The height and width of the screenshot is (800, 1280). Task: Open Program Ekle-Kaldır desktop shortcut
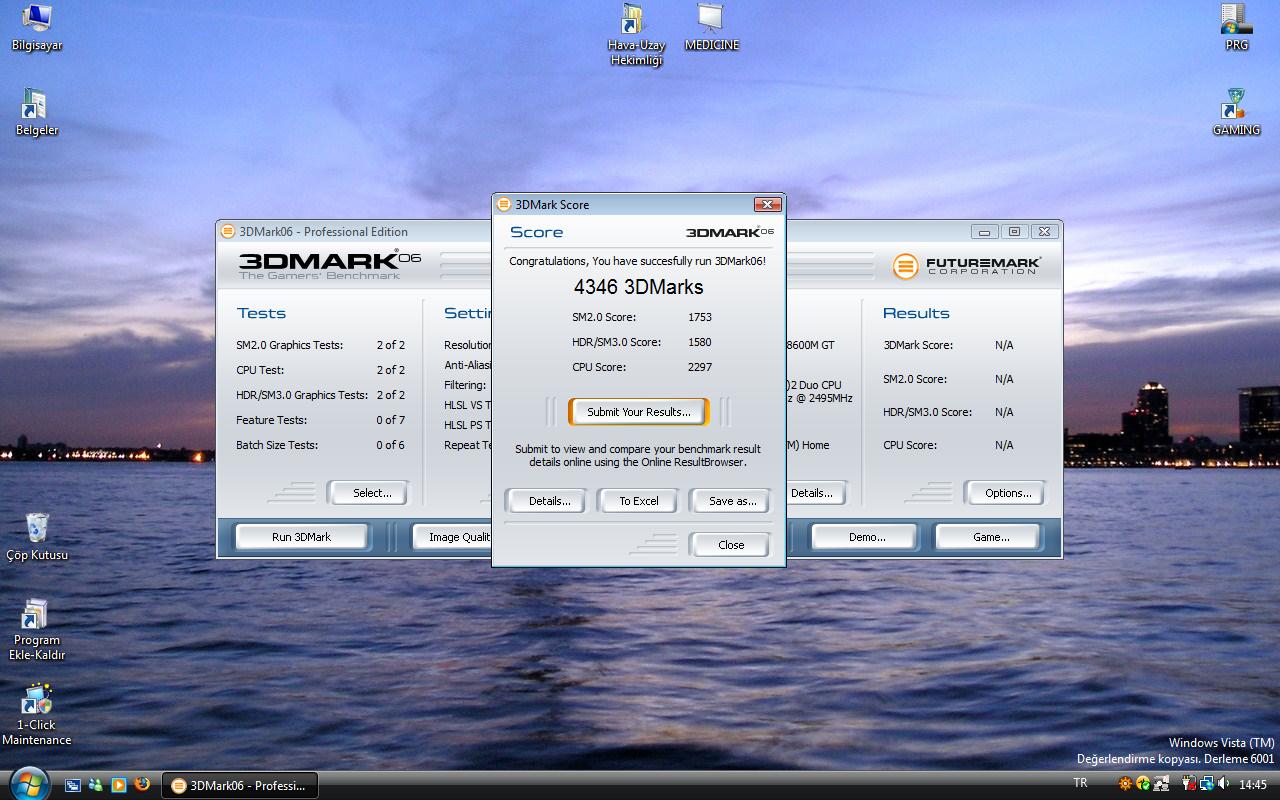(x=37, y=629)
